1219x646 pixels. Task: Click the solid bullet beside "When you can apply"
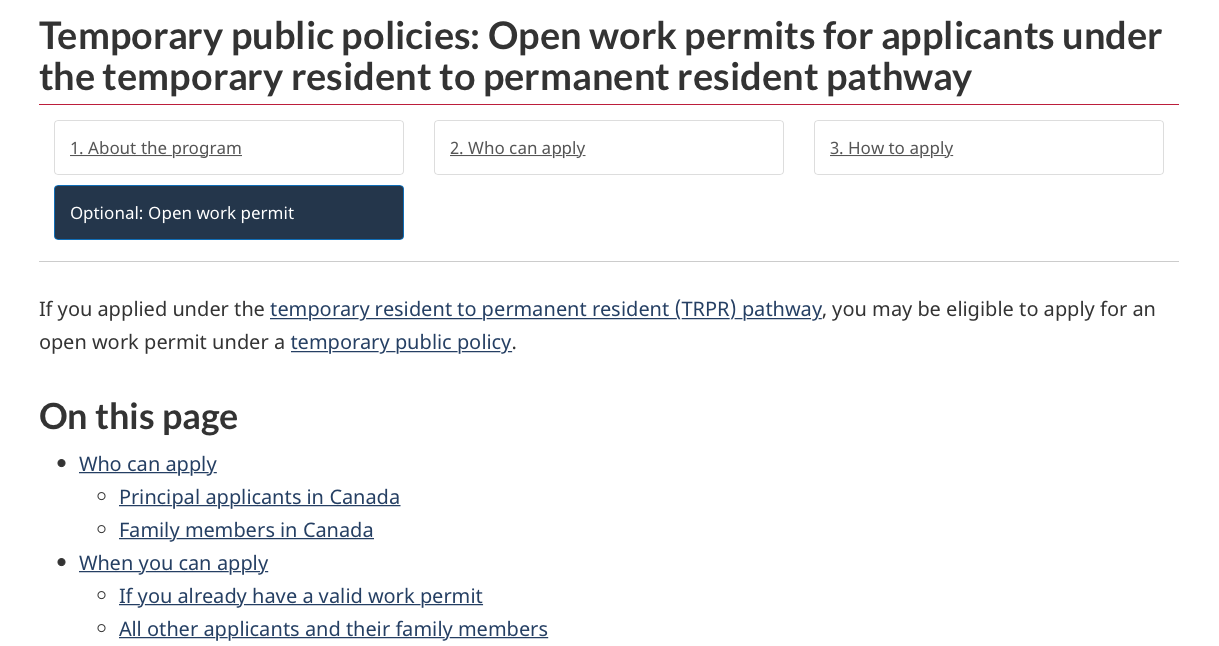pyautogui.click(x=61, y=563)
